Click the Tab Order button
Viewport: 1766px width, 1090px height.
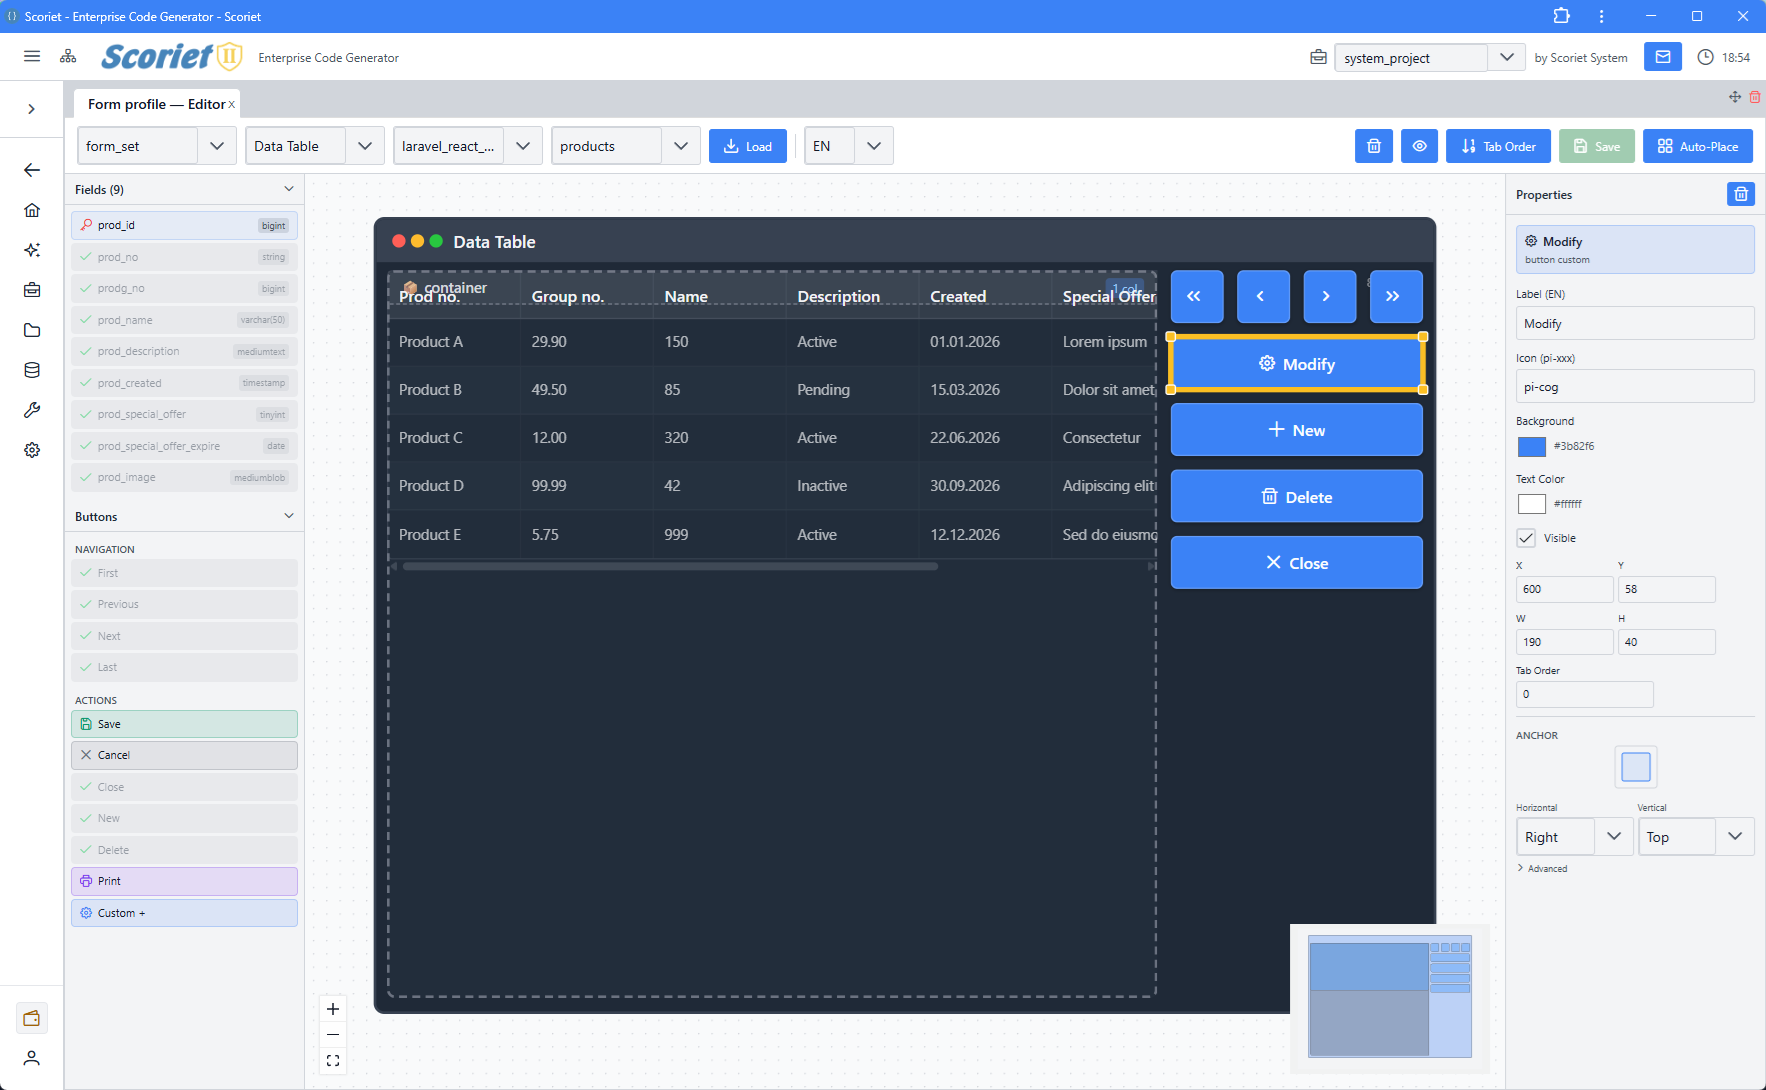(x=1497, y=146)
